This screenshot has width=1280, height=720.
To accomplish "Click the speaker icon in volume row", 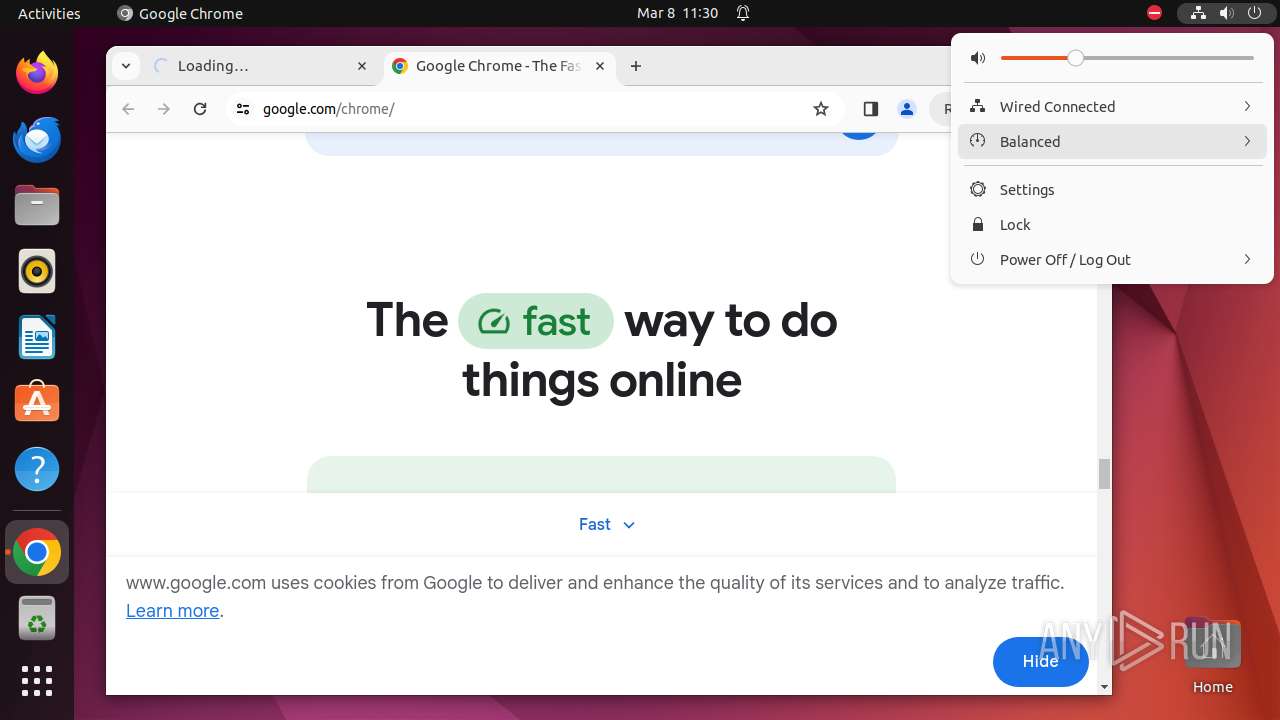I will 978,58.
